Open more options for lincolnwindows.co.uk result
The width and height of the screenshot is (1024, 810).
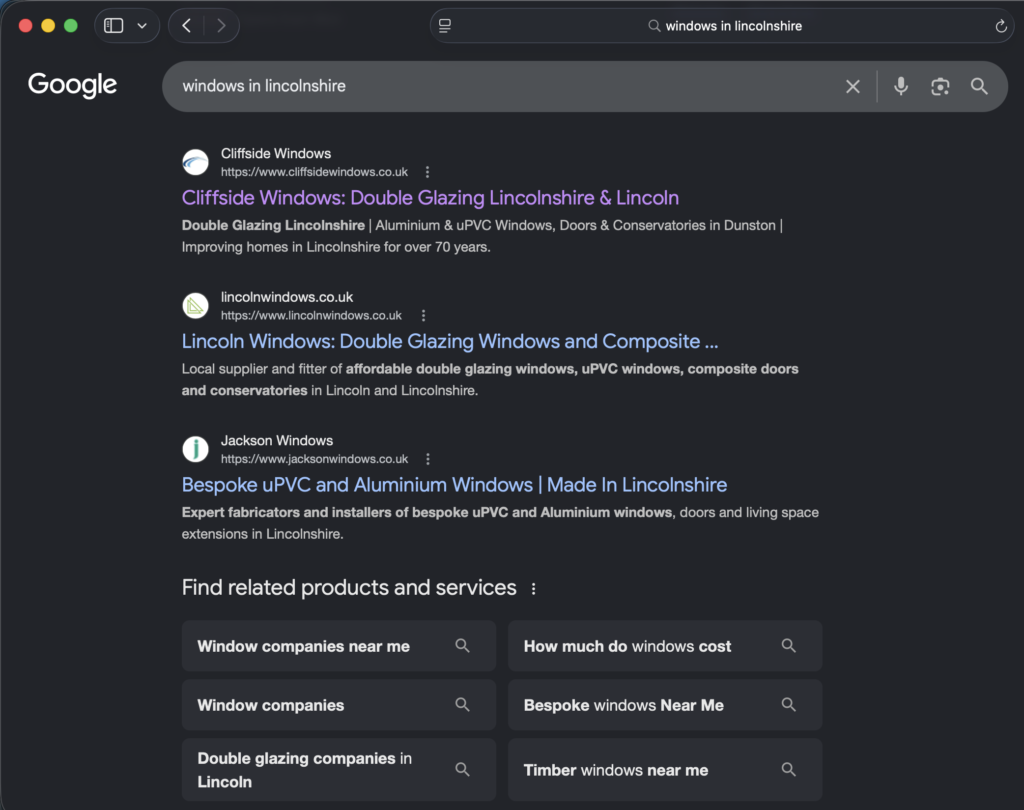click(x=423, y=316)
